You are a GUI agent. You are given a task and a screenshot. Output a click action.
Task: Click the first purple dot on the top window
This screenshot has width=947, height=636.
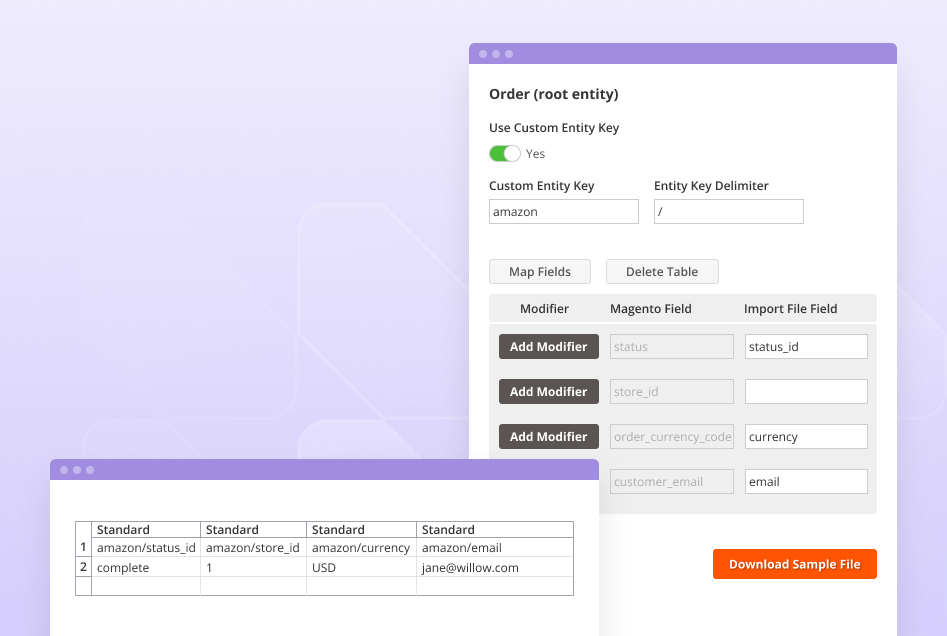pyautogui.click(x=484, y=53)
